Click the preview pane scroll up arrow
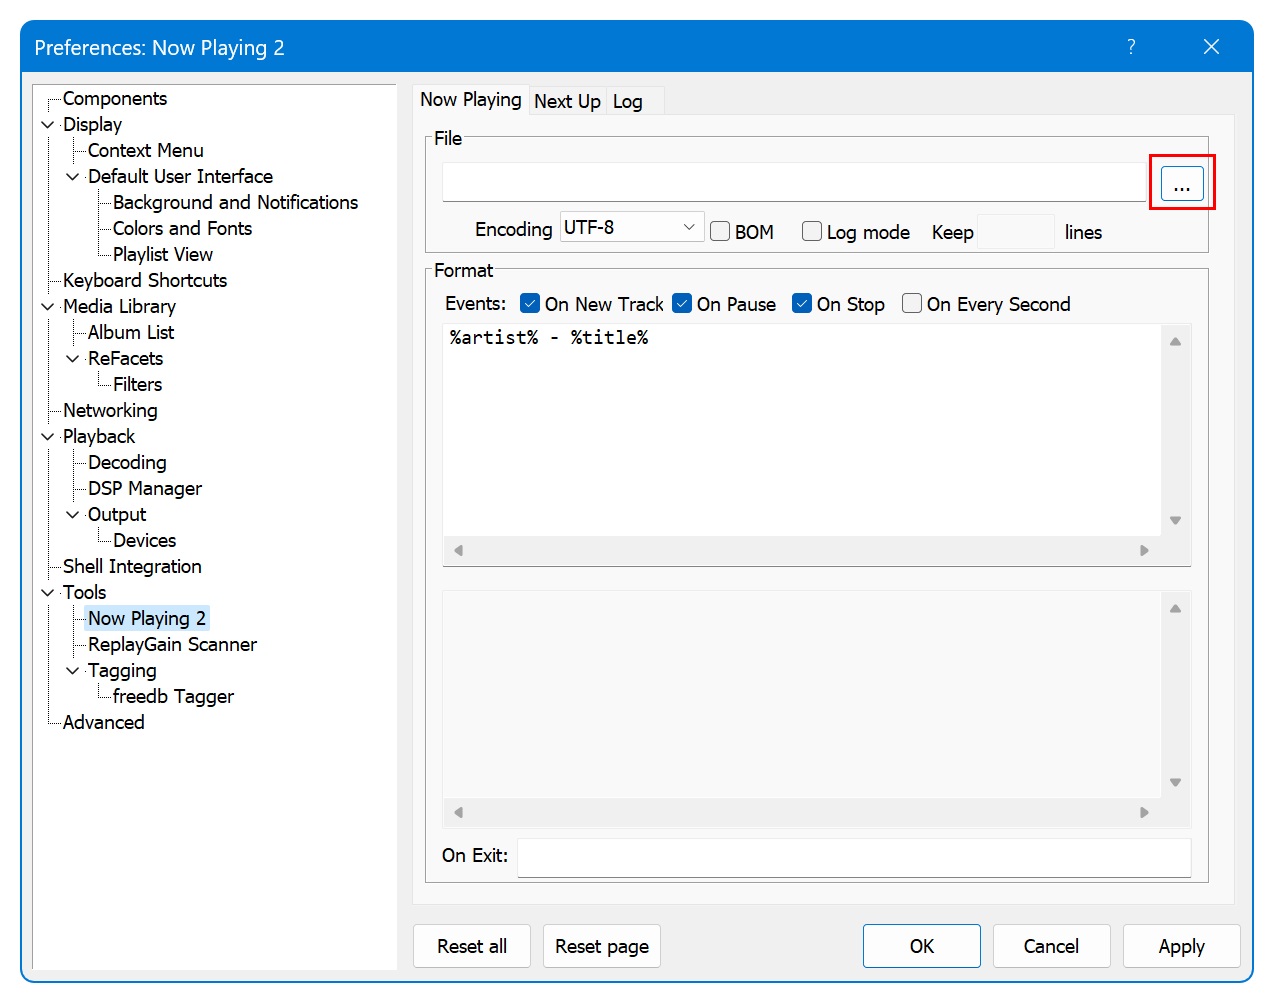Viewport: 1274px width, 1003px height. click(1176, 609)
